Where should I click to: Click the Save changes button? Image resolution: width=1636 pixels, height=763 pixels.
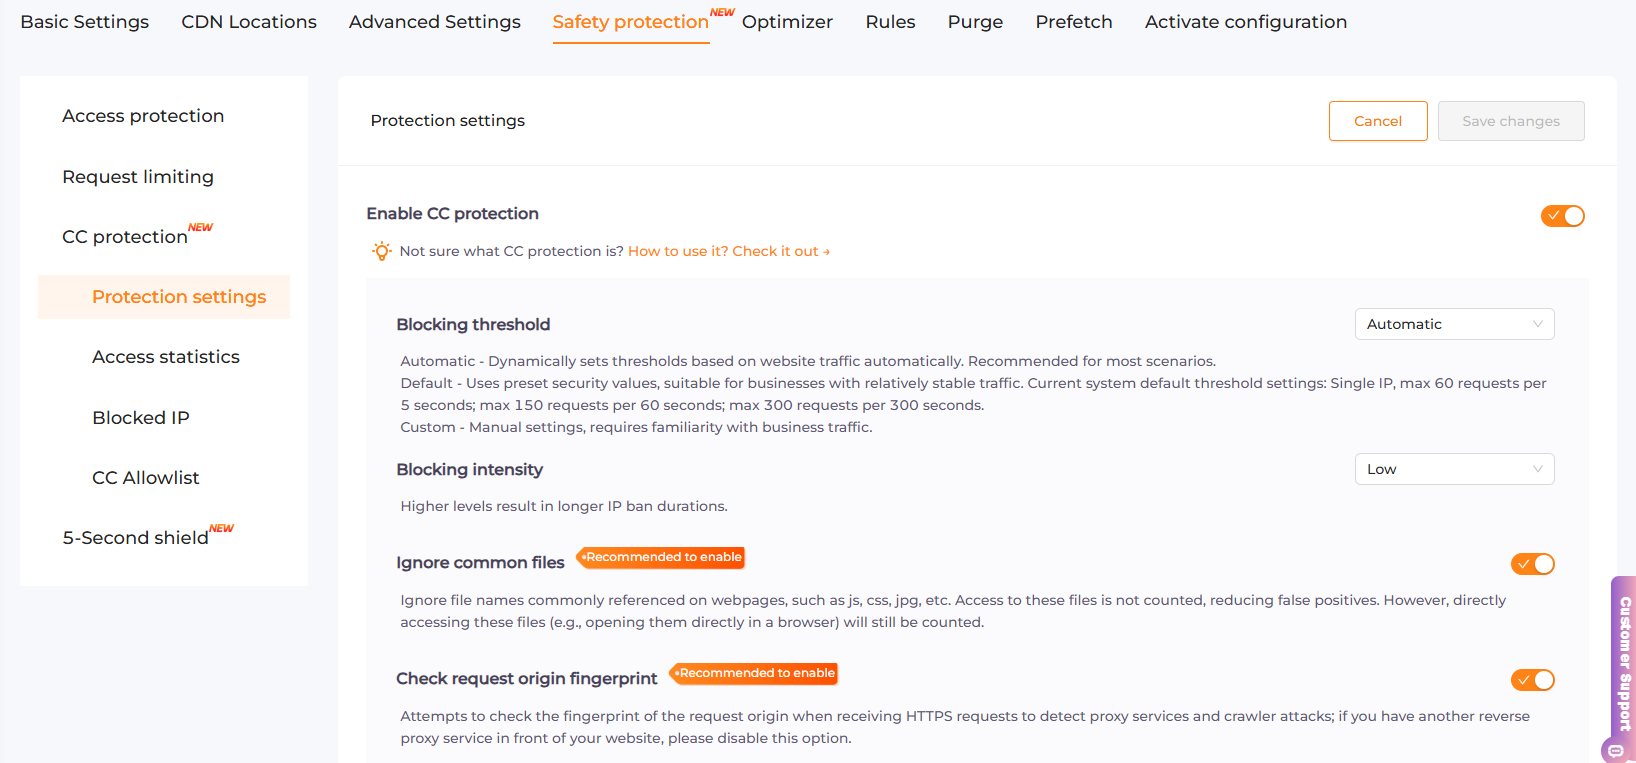[x=1510, y=121]
